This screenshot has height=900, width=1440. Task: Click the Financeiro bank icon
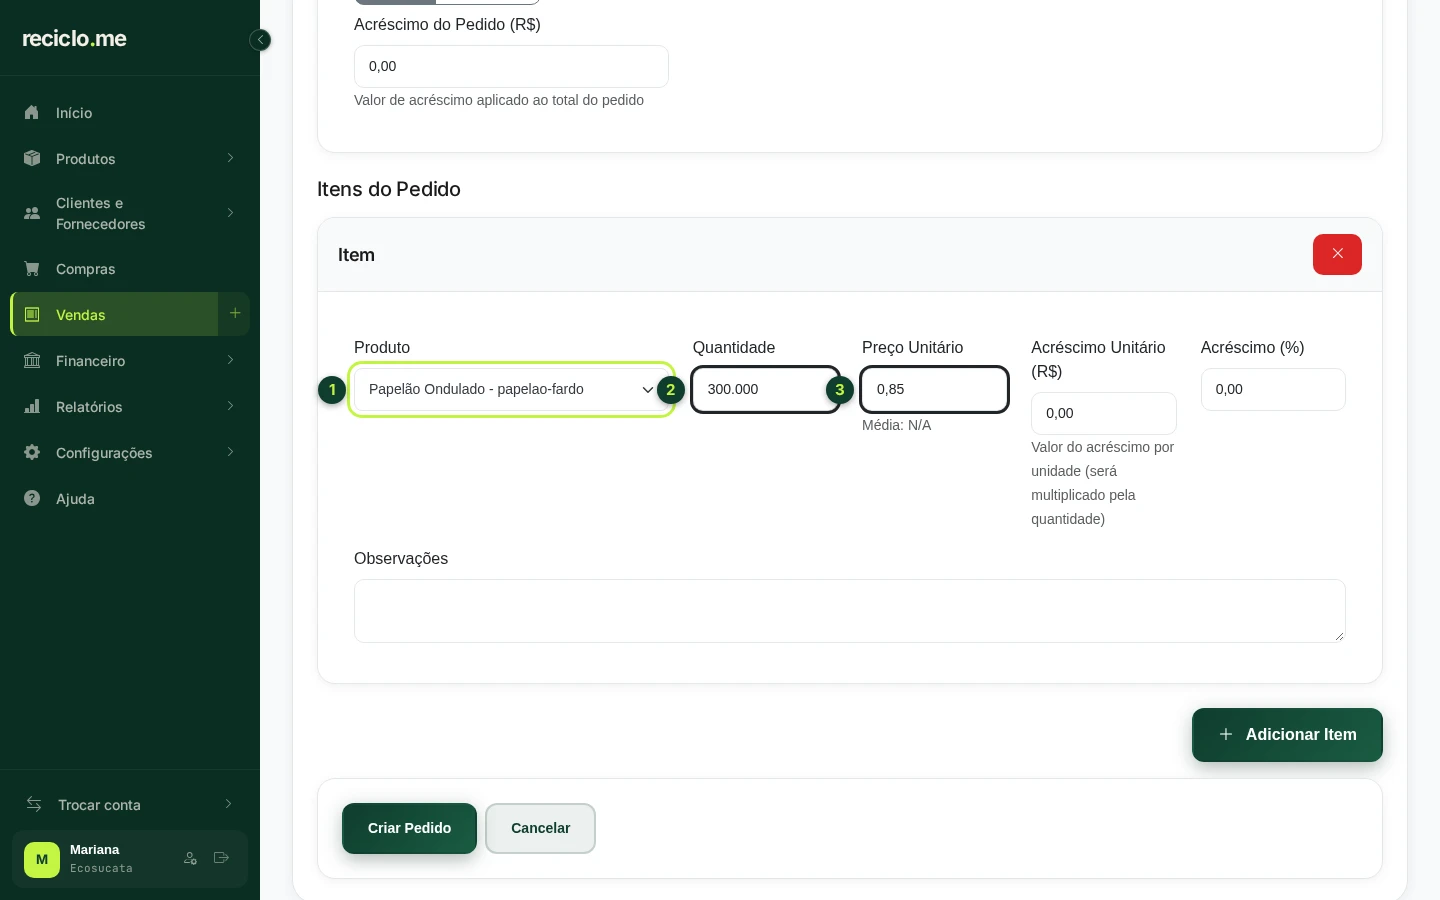[32, 361]
